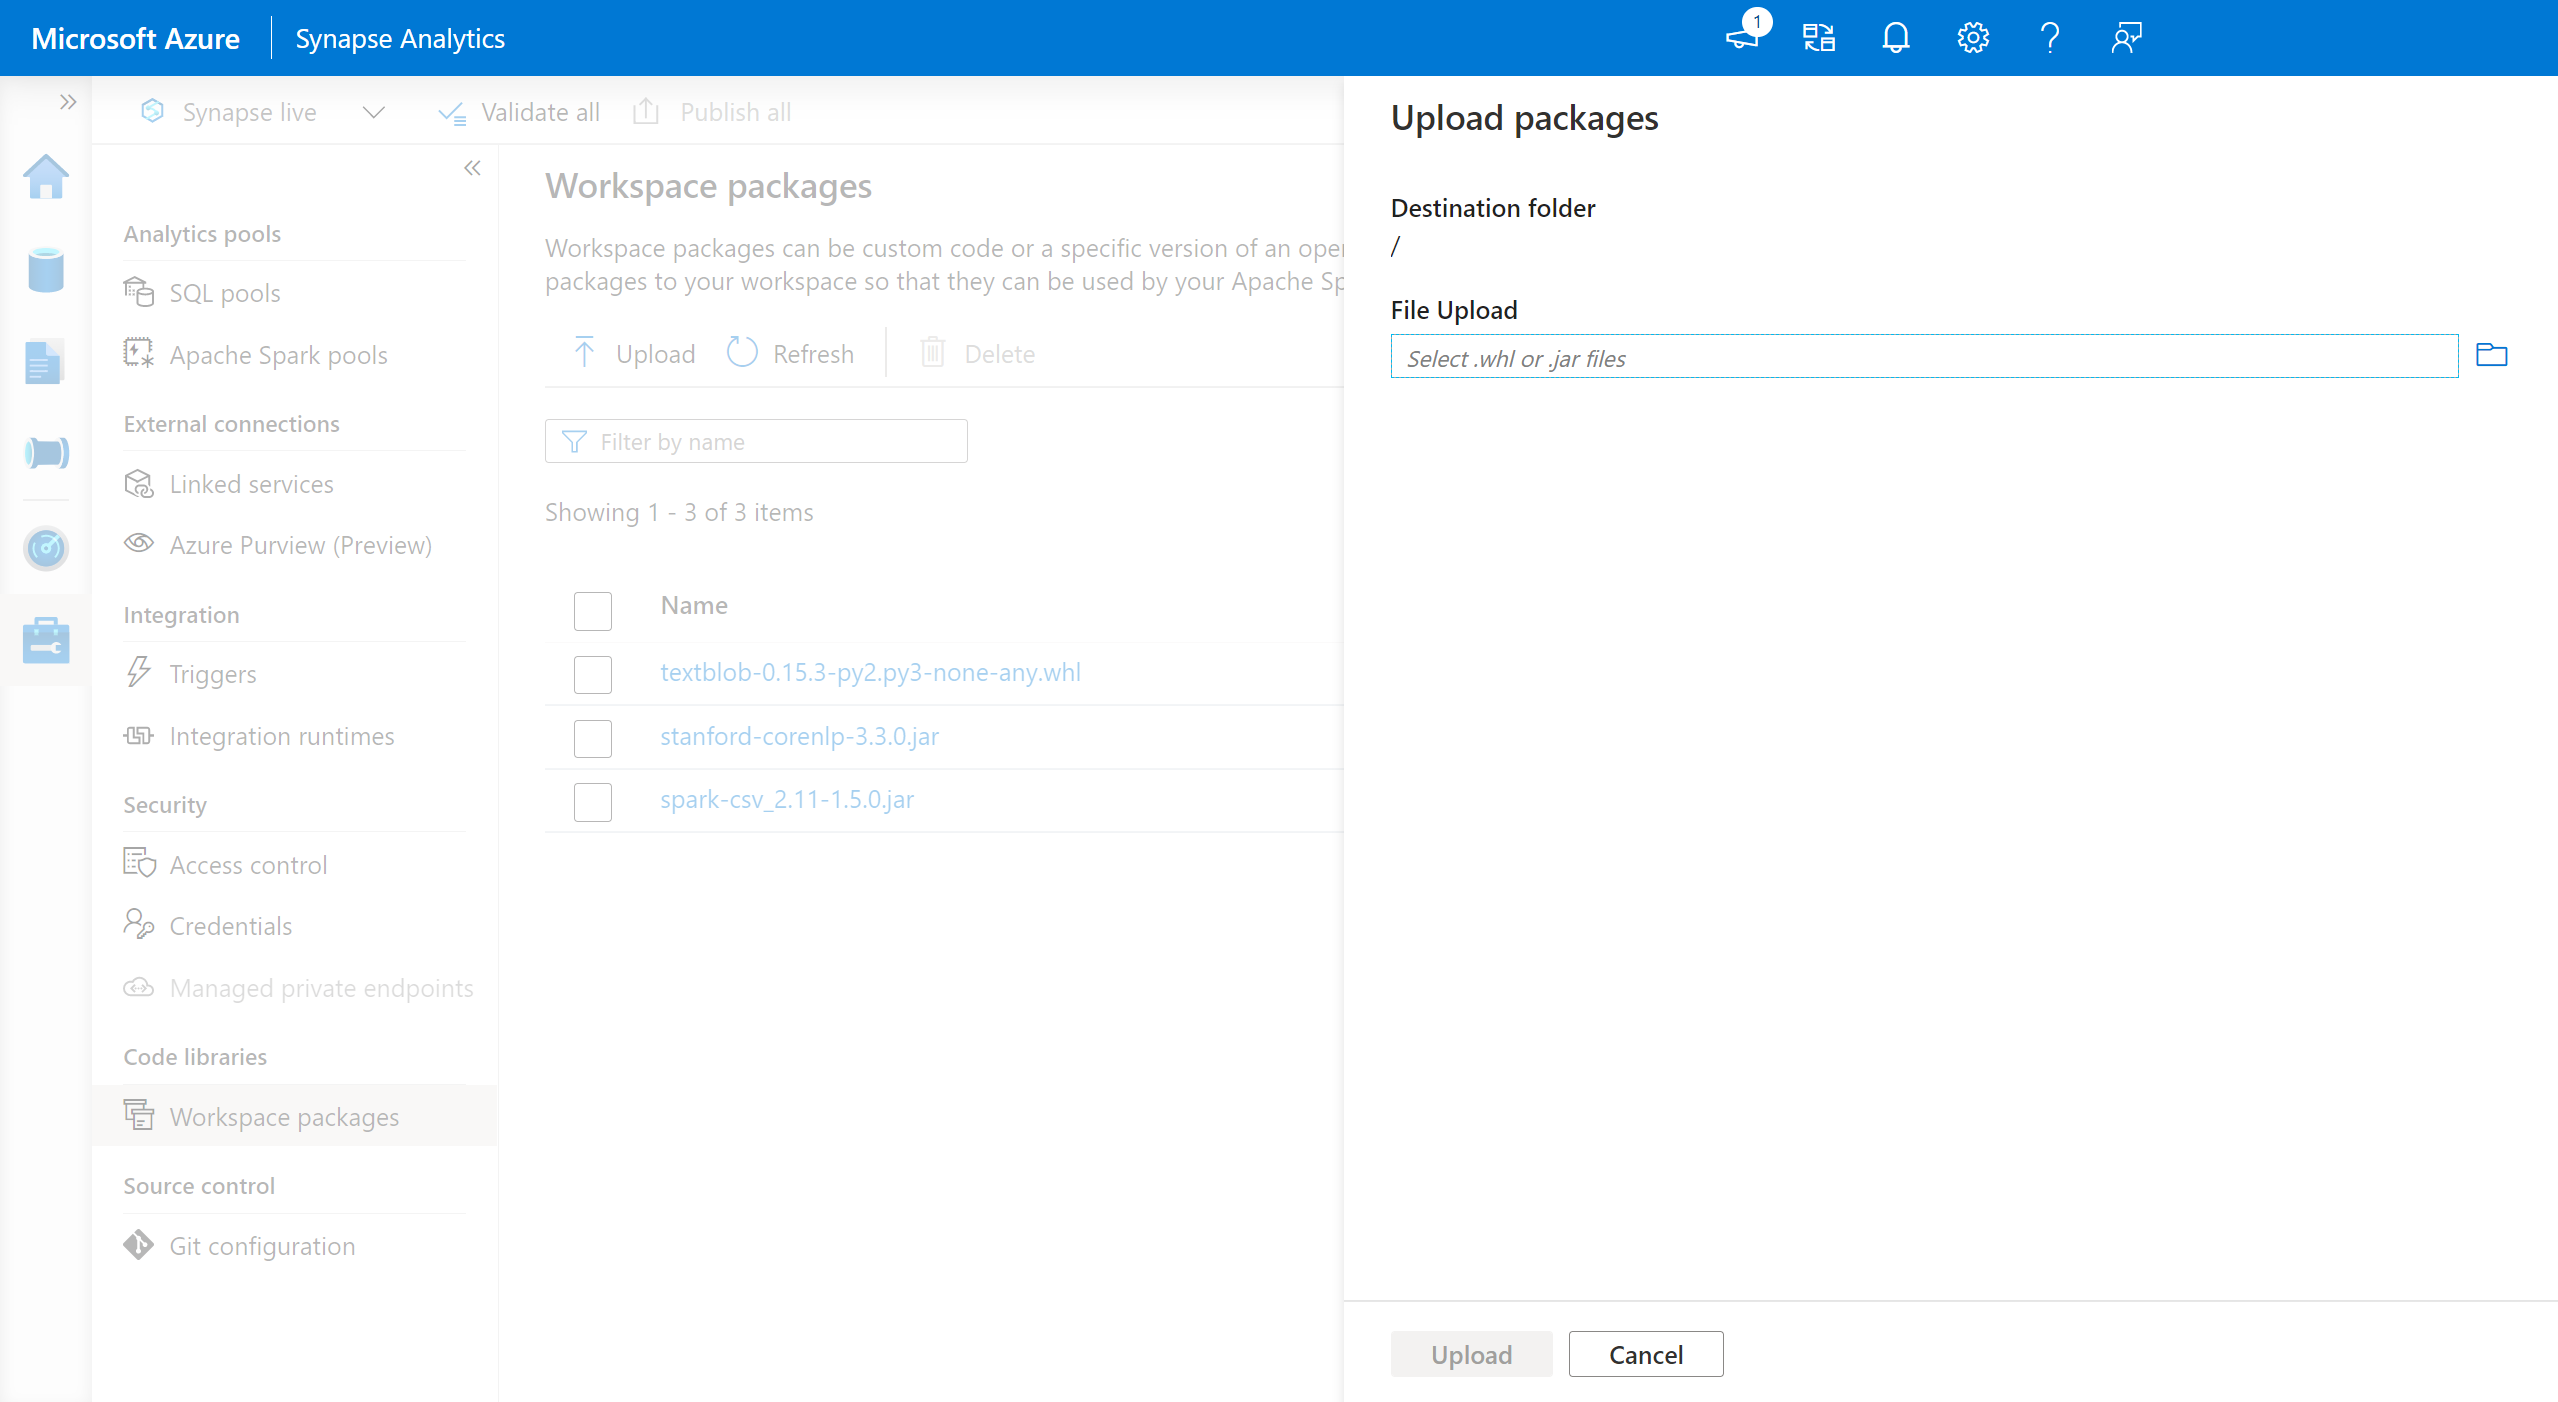Click the Select .whl or .jar files field
The width and height of the screenshot is (2558, 1402).
click(1923, 357)
